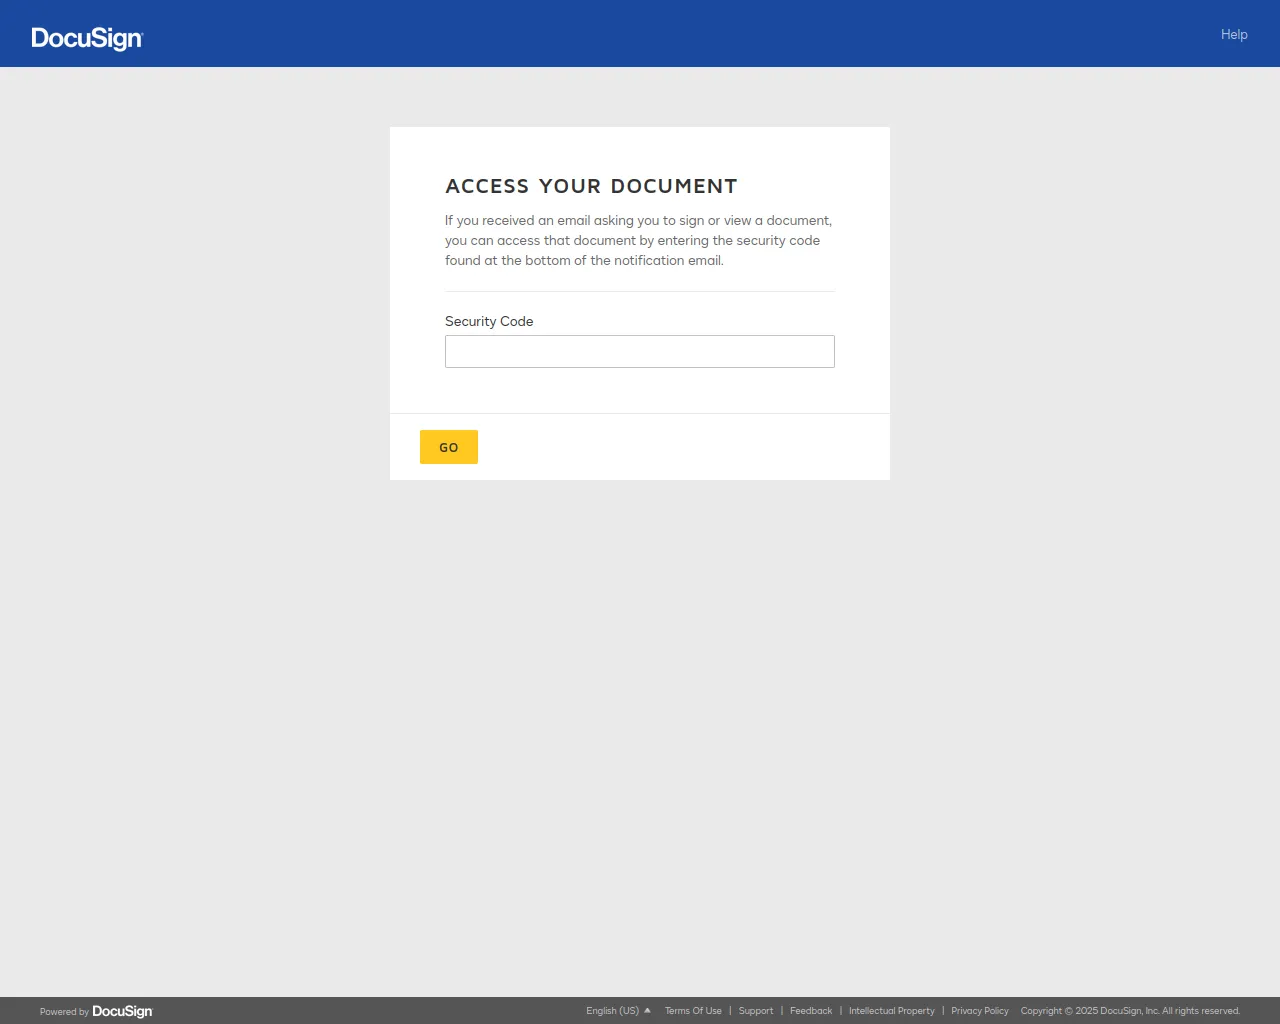Image resolution: width=1280 pixels, height=1024 pixels.
Task: Go to the Support page link
Action: pyautogui.click(x=755, y=1011)
